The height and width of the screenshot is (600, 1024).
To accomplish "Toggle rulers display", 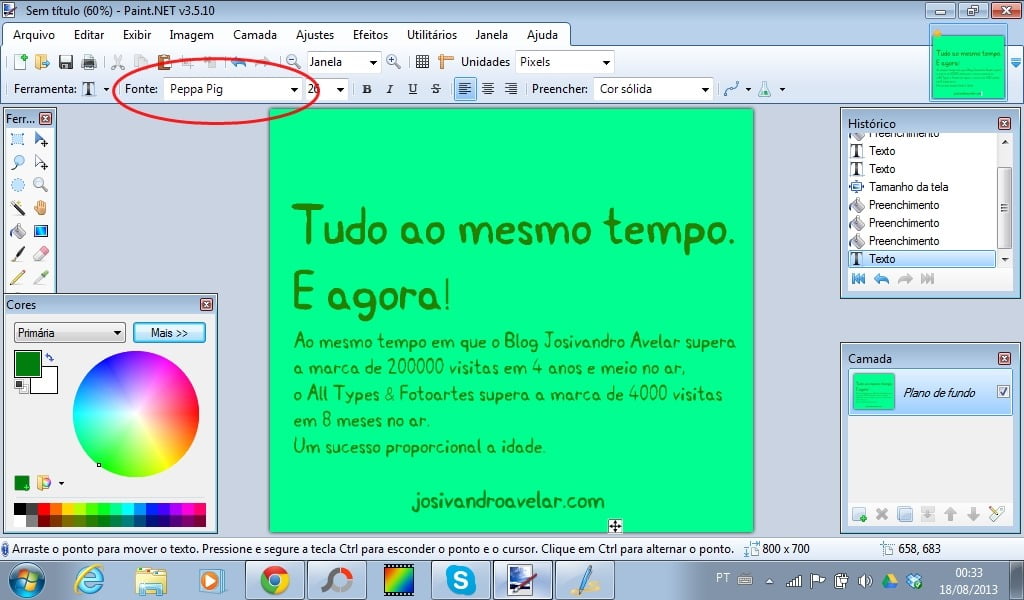I will tap(445, 62).
